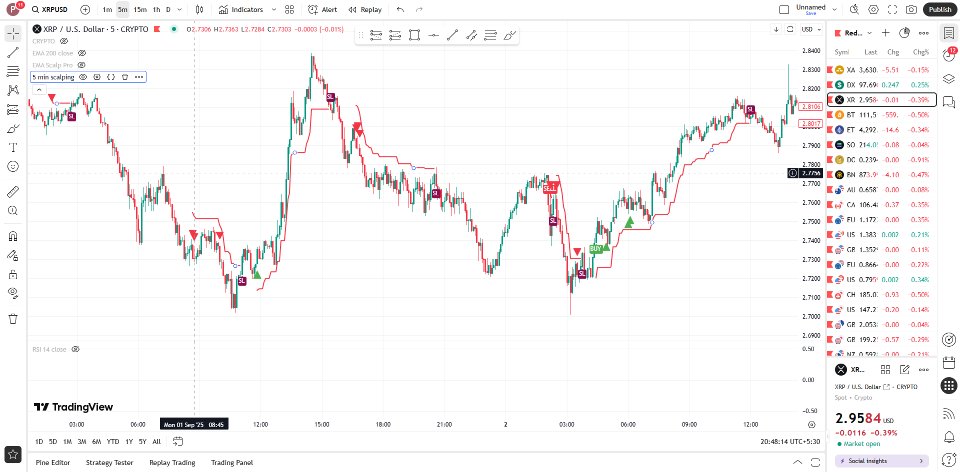Toggle the layout checkbox square beside Unnamed
Image resolution: width=960 pixels, height=472 pixels.
click(784, 10)
